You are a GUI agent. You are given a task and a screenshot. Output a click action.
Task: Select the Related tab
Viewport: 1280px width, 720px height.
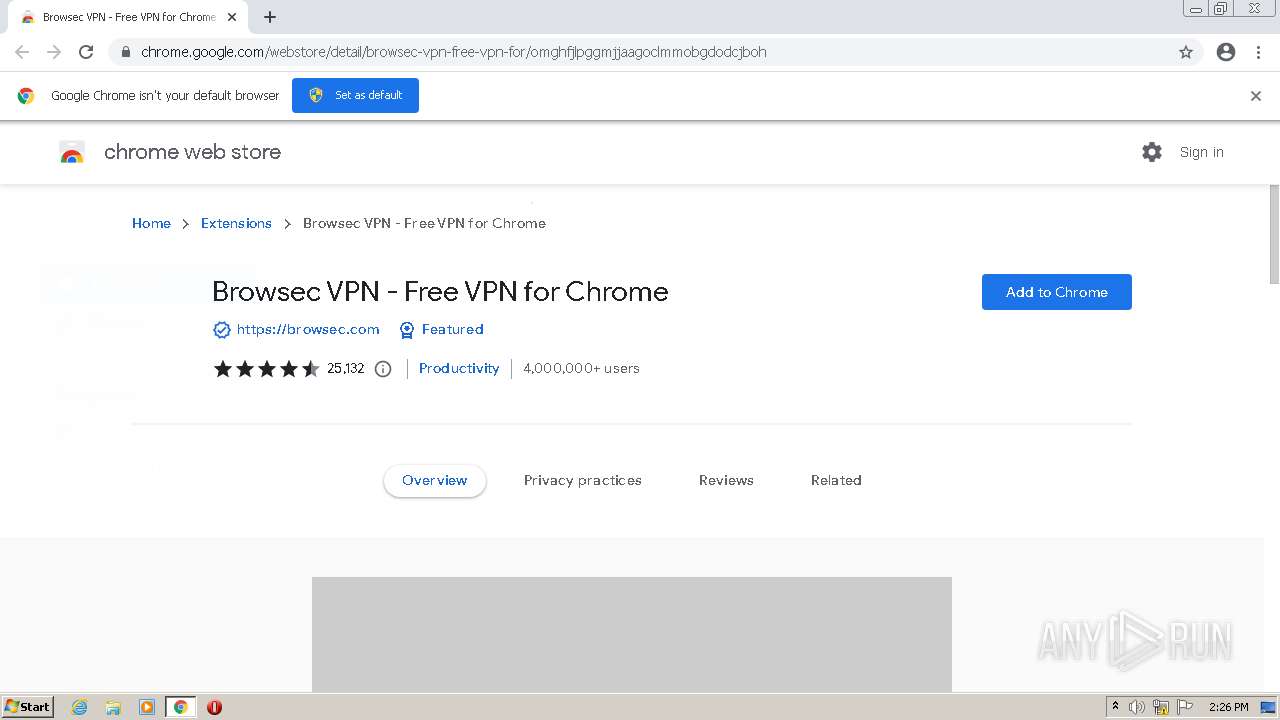pos(836,481)
